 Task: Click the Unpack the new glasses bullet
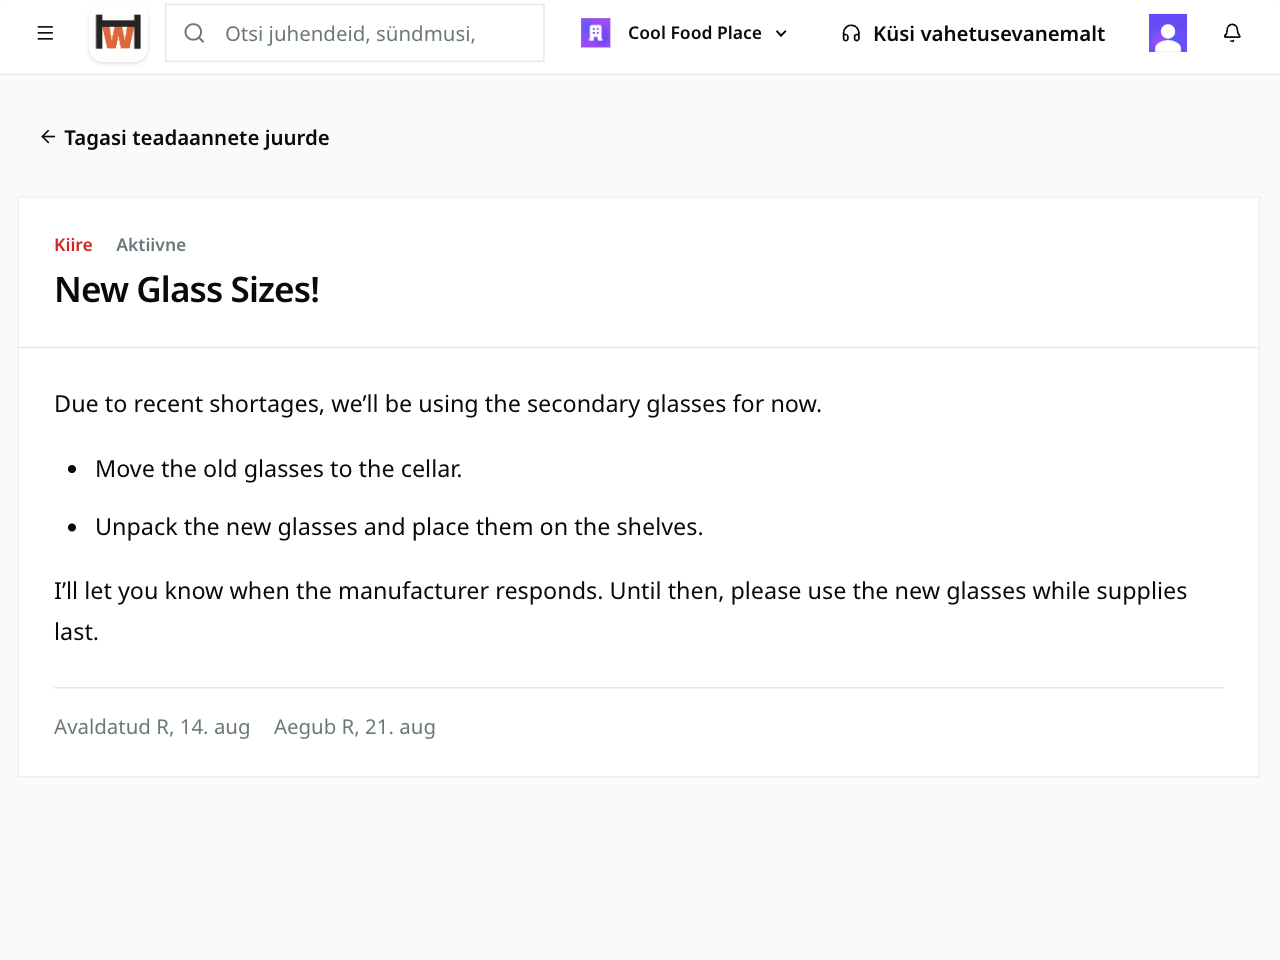click(x=399, y=527)
